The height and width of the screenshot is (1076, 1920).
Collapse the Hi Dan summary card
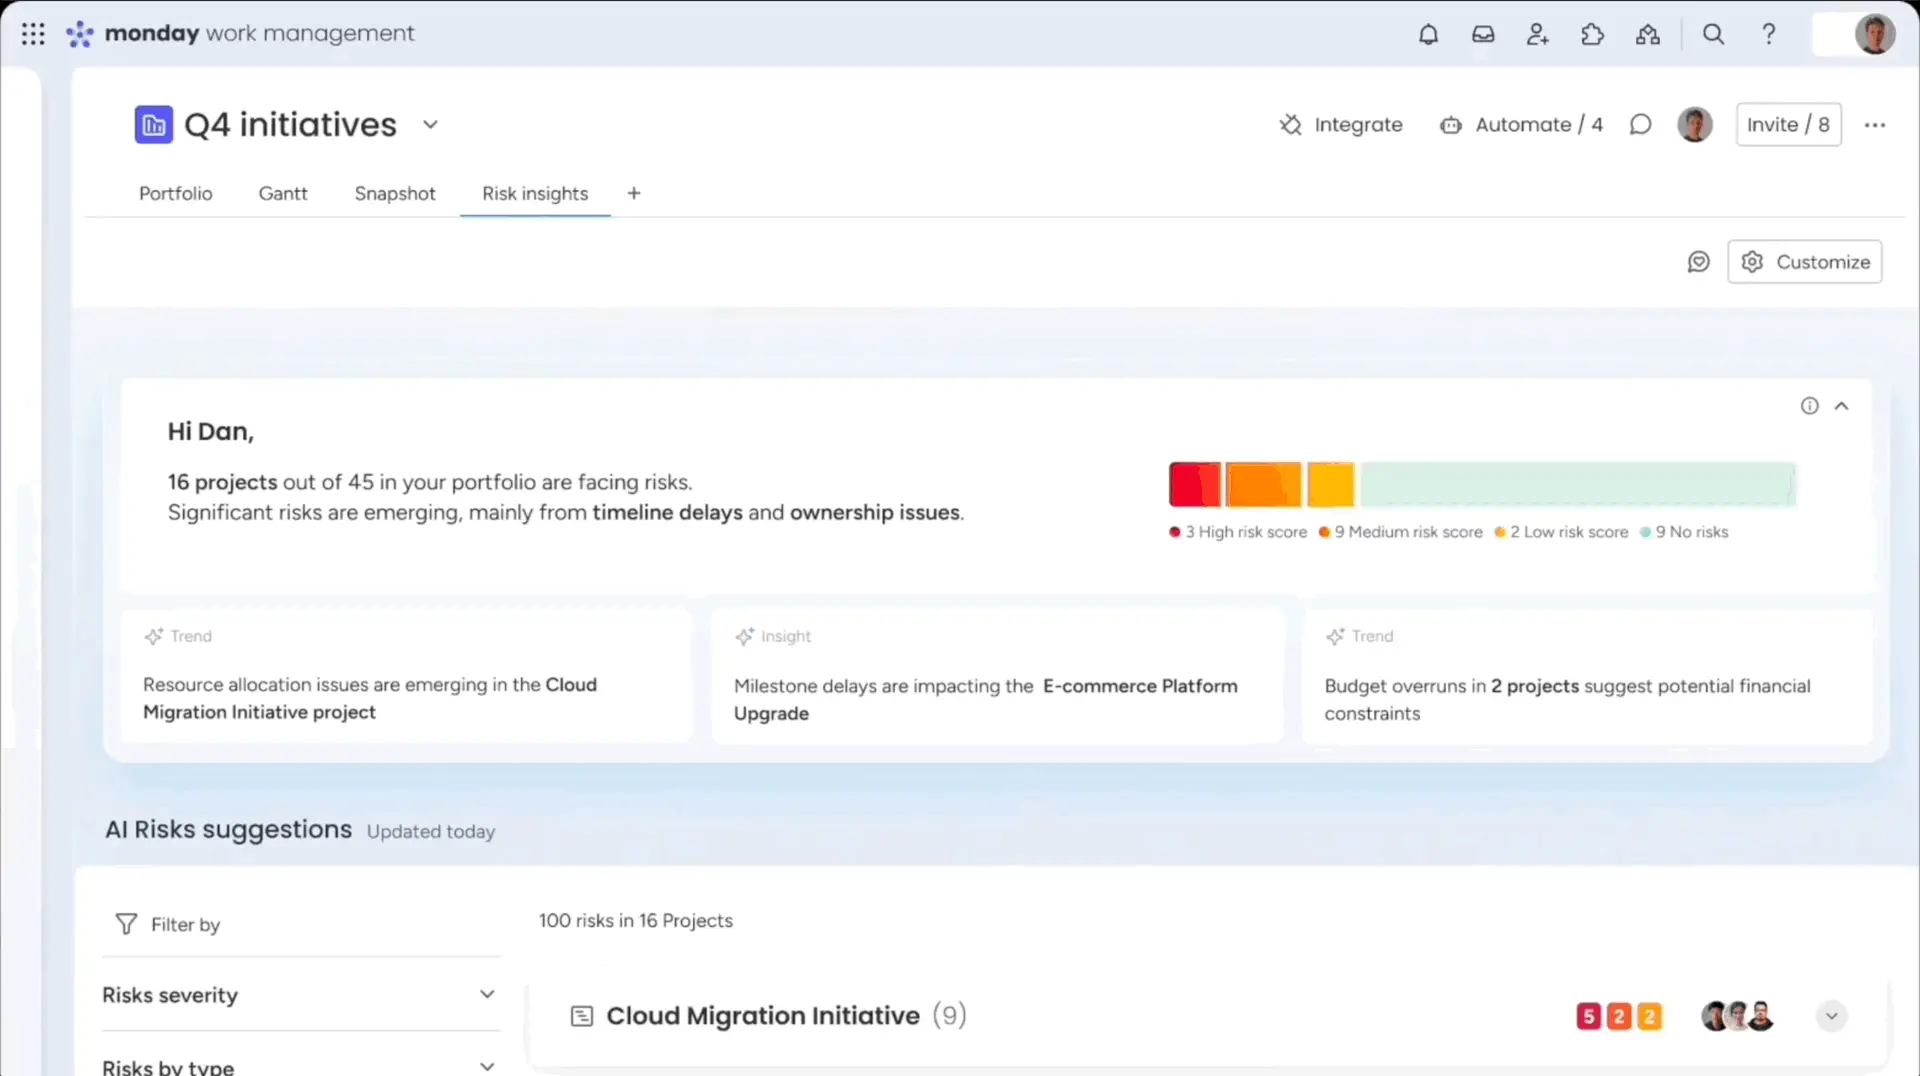[1842, 406]
